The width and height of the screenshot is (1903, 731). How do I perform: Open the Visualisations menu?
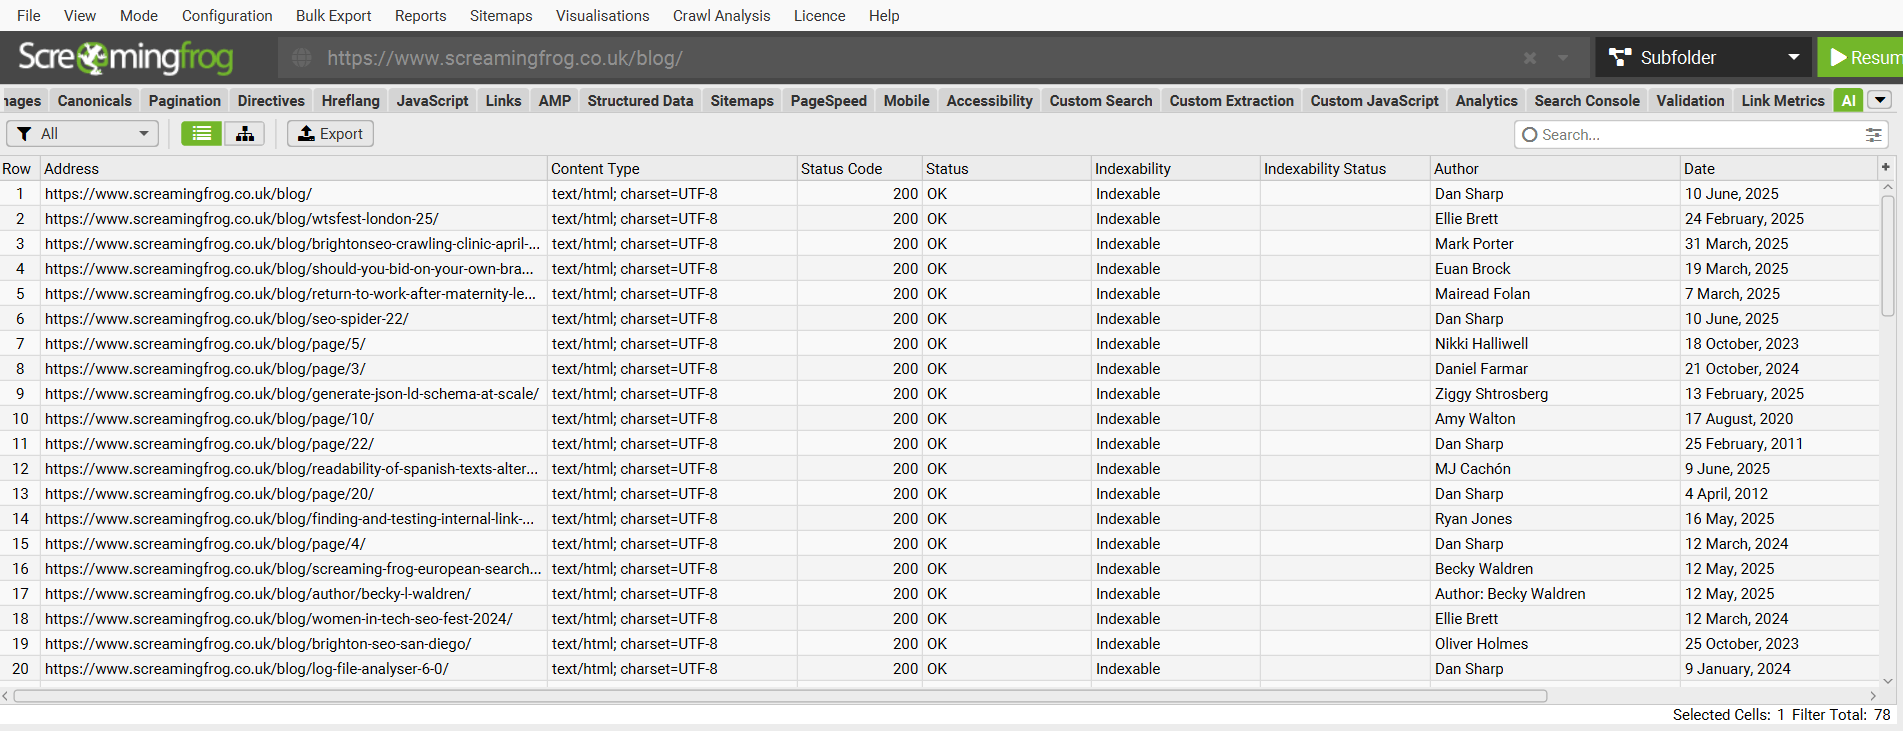point(602,16)
